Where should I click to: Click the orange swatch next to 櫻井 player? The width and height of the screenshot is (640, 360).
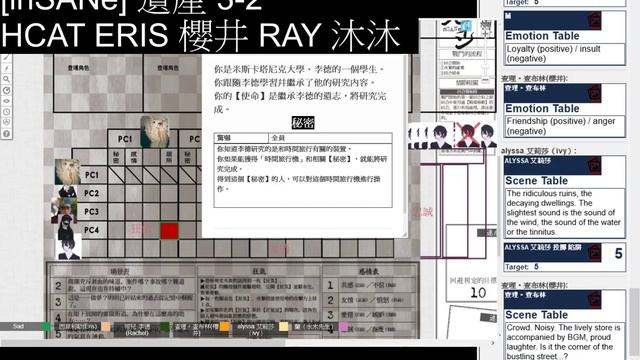(224, 327)
